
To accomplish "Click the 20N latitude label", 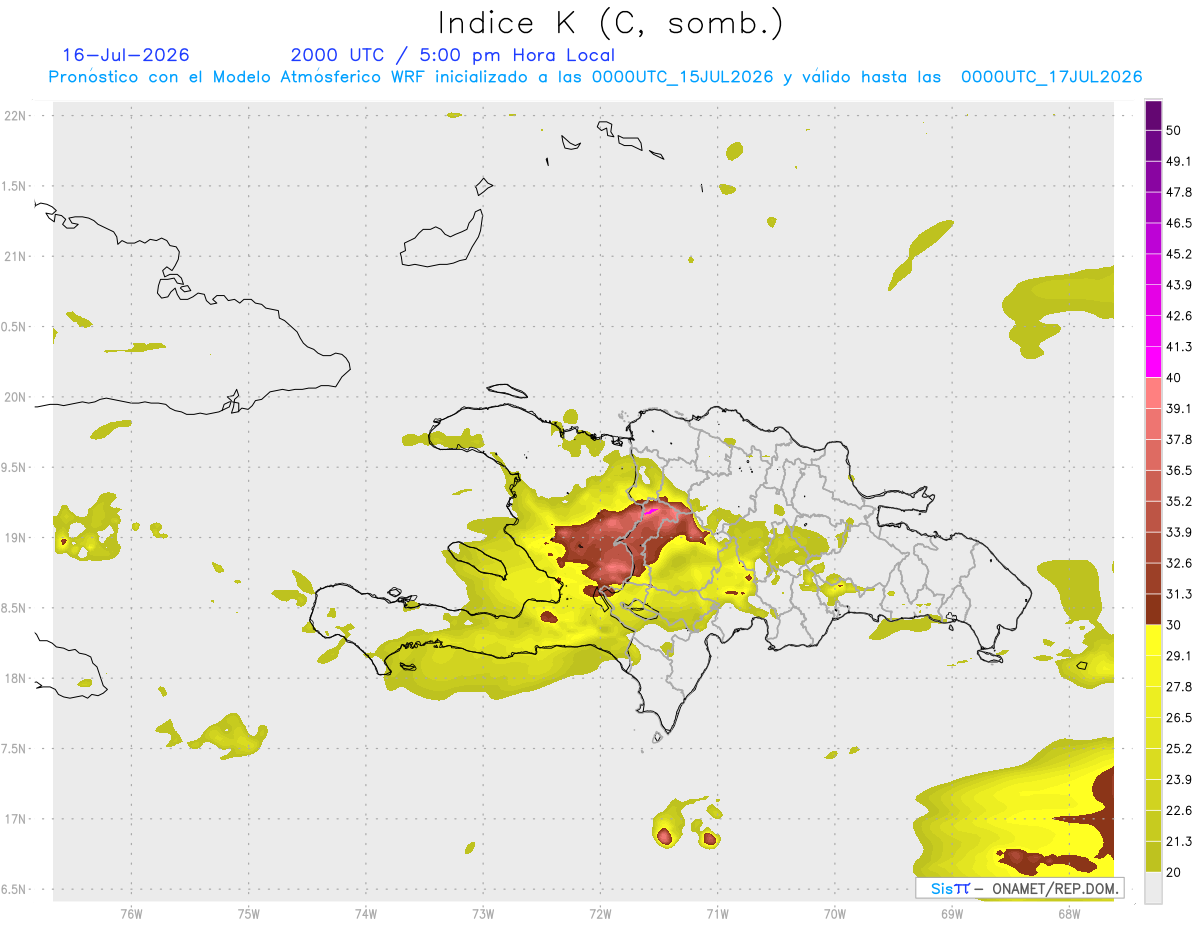I will coord(17,397).
